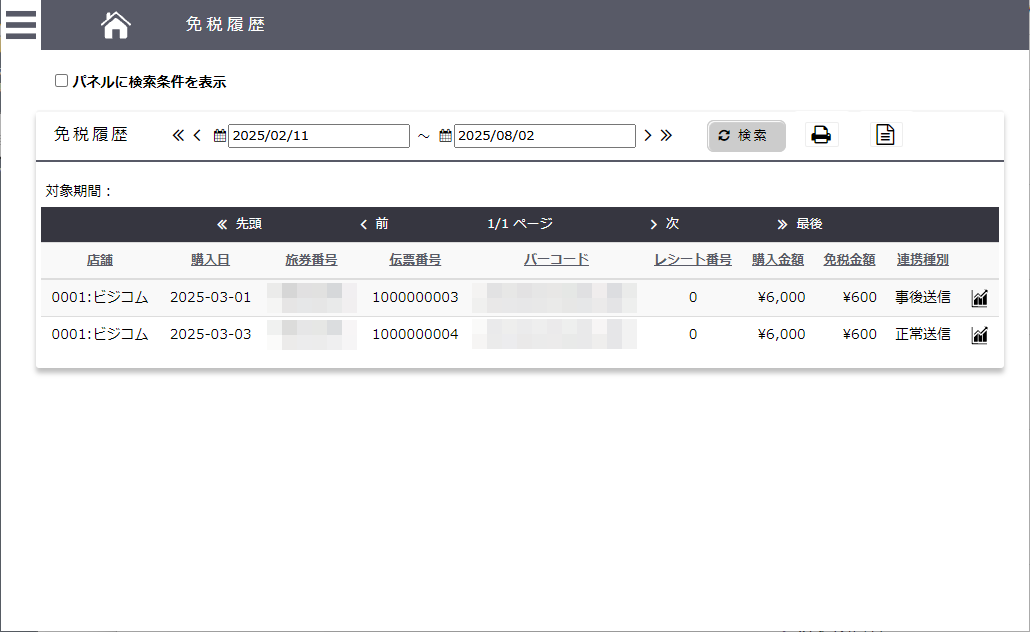Screen dimensions: 1030x632
Task: Click the 検索 search button
Action: (746, 136)
